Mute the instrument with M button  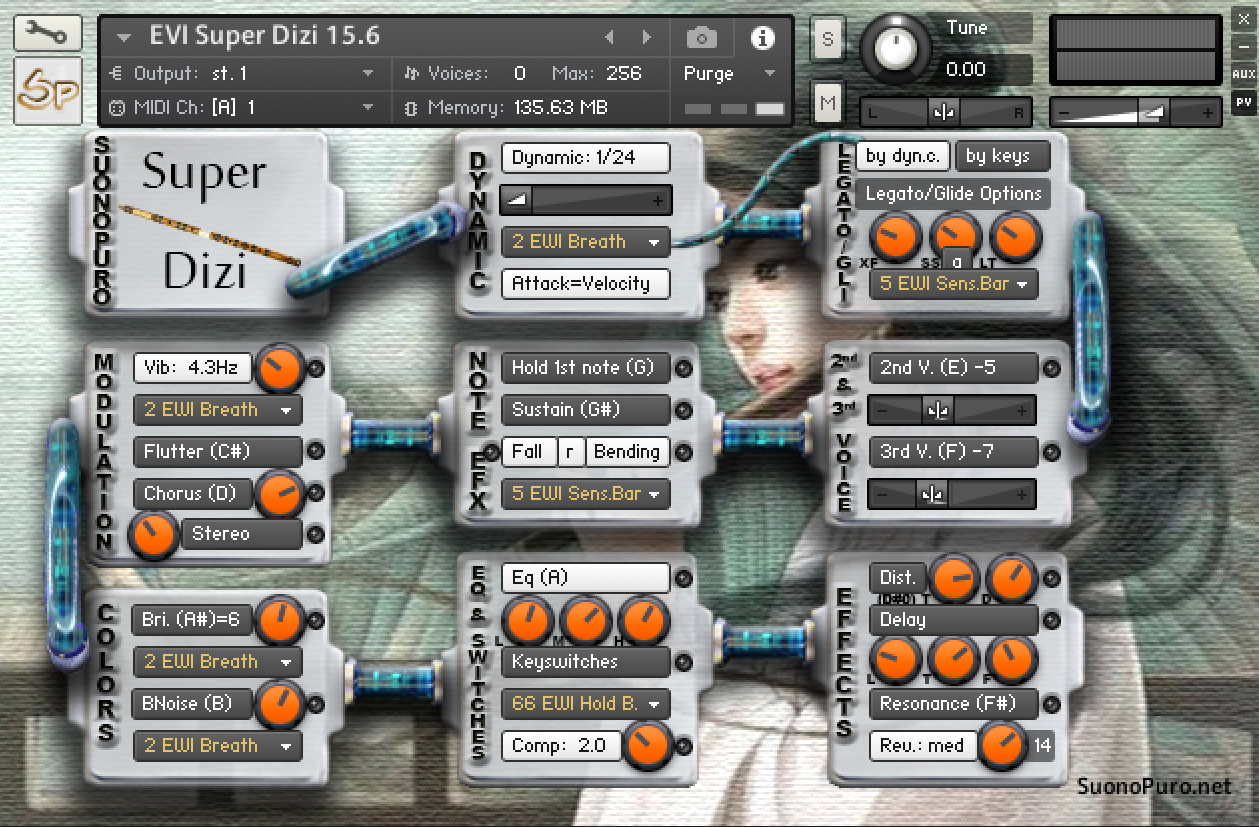coord(828,102)
